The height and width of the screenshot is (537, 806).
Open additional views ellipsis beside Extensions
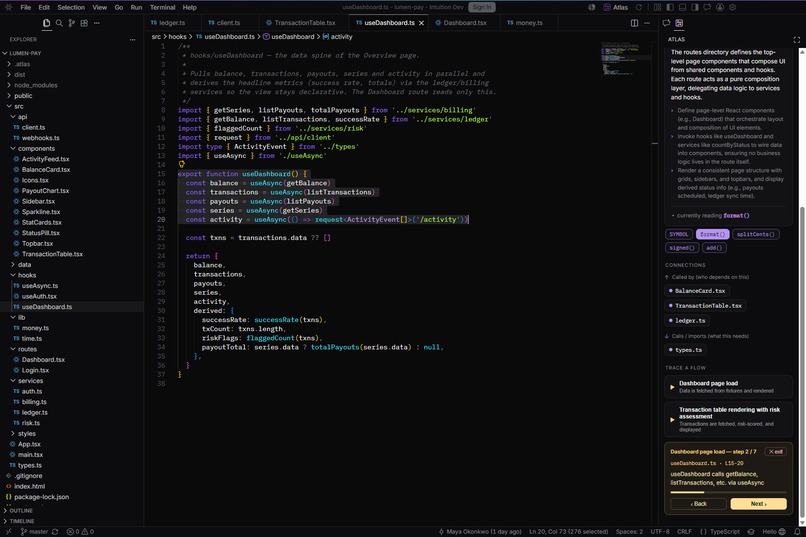pyautogui.click(x=97, y=23)
